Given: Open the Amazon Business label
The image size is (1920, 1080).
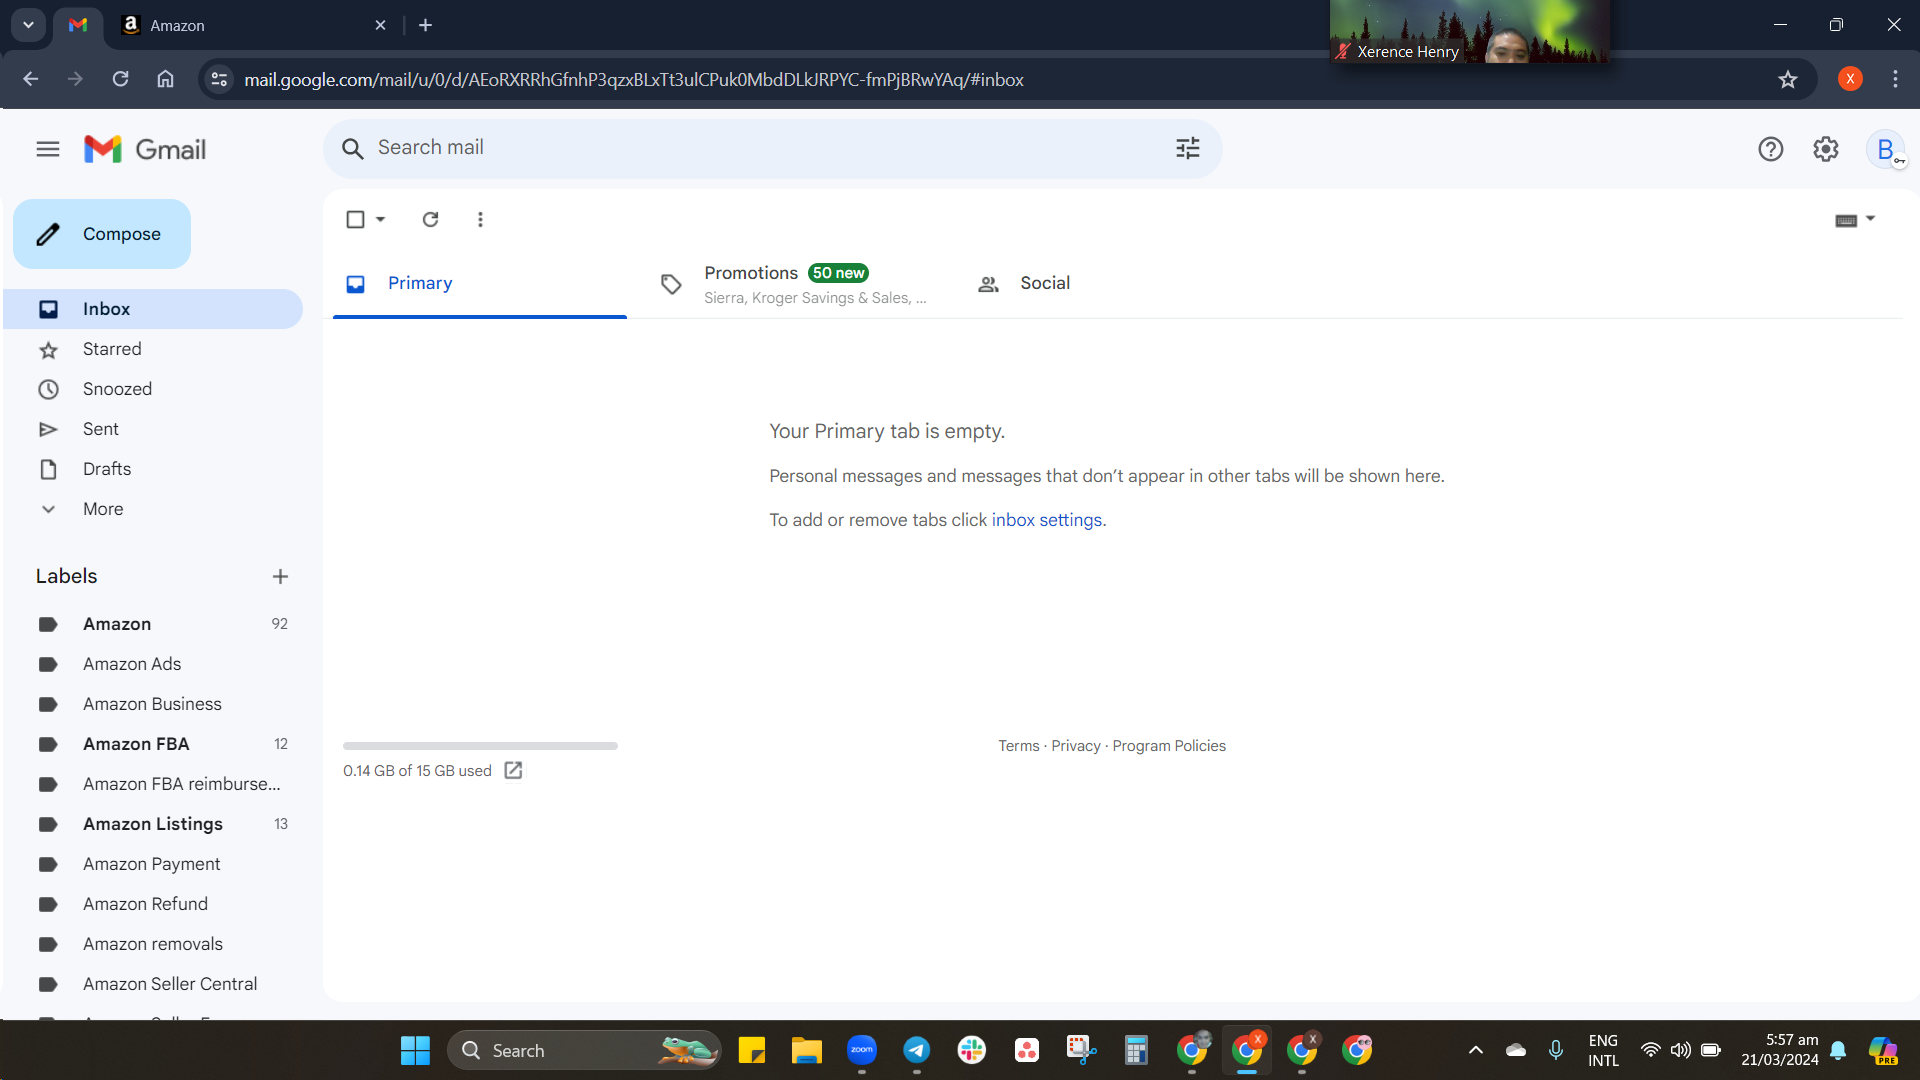Looking at the screenshot, I should pyautogui.click(x=152, y=704).
